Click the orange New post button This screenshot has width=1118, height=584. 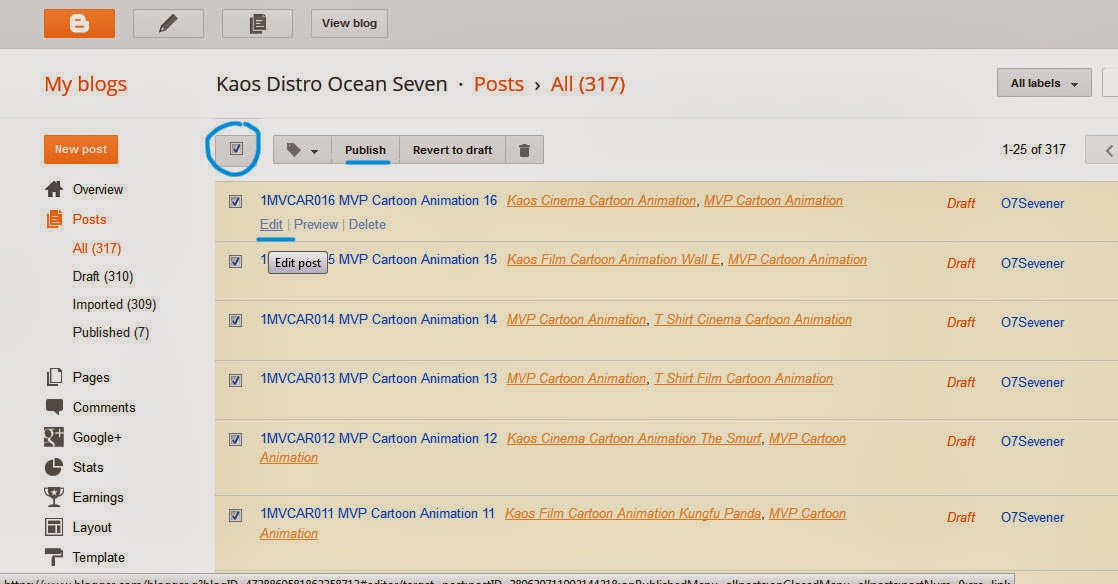81,149
